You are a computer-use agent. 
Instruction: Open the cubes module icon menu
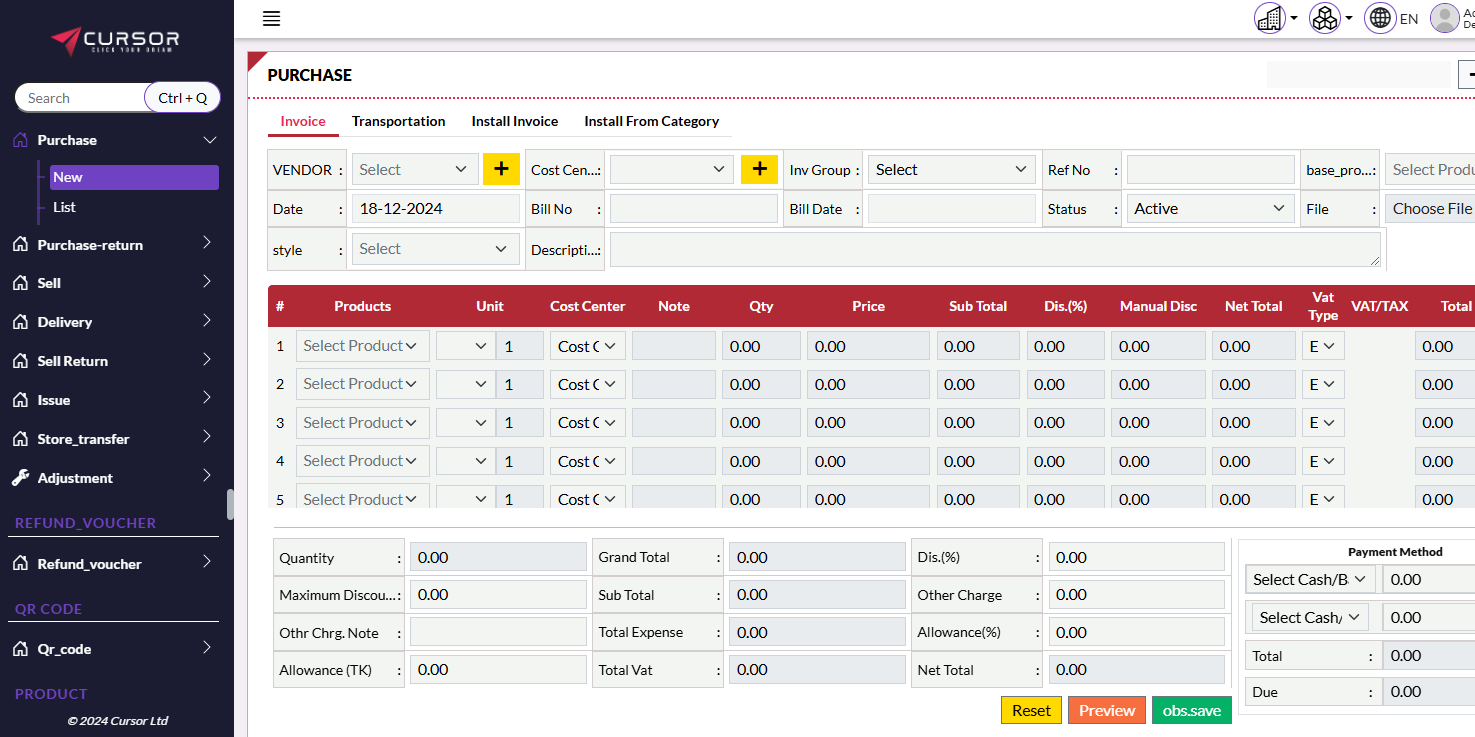tap(1325, 18)
